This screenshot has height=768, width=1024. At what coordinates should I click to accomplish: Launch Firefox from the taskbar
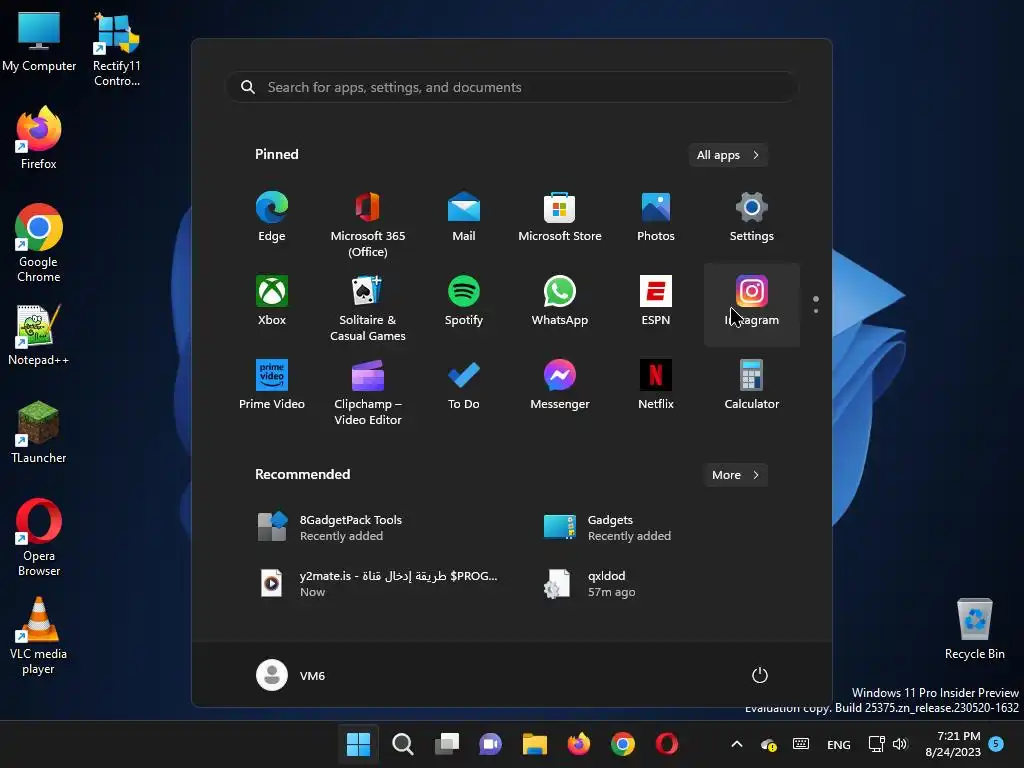point(579,744)
